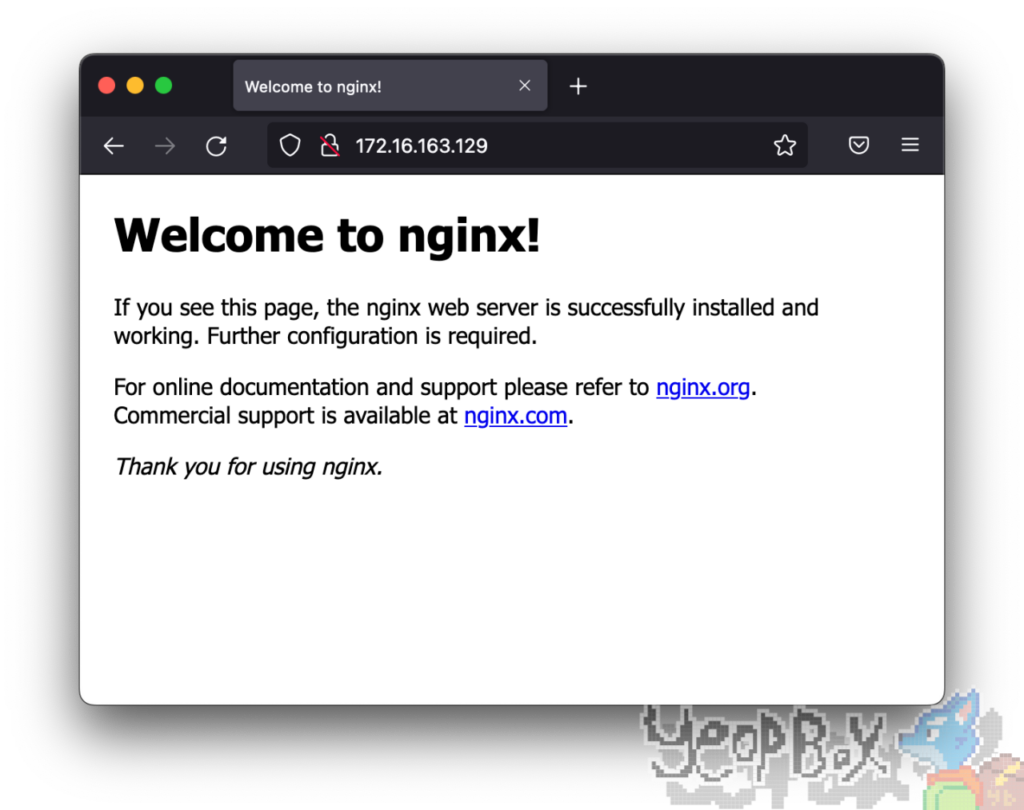Toggle enhanced tracking protection via shield
This screenshot has width=1024, height=810.
pos(289,145)
